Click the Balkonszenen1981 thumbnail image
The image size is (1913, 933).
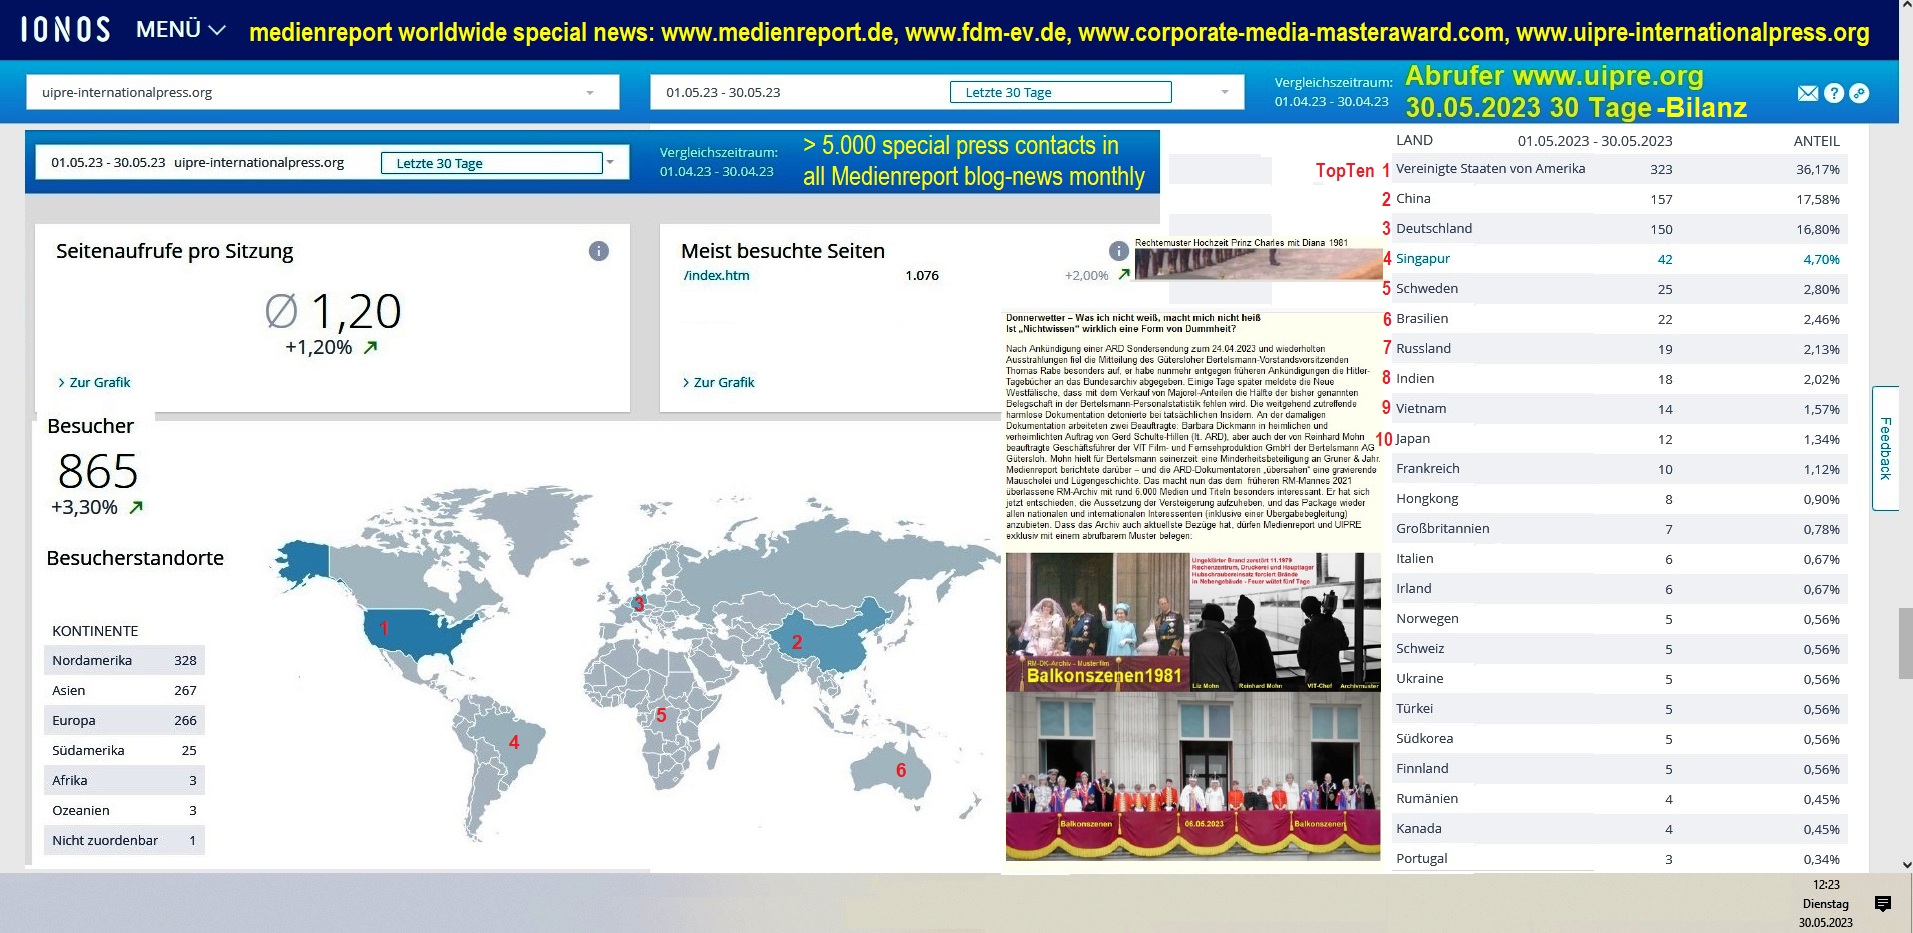point(1097,622)
